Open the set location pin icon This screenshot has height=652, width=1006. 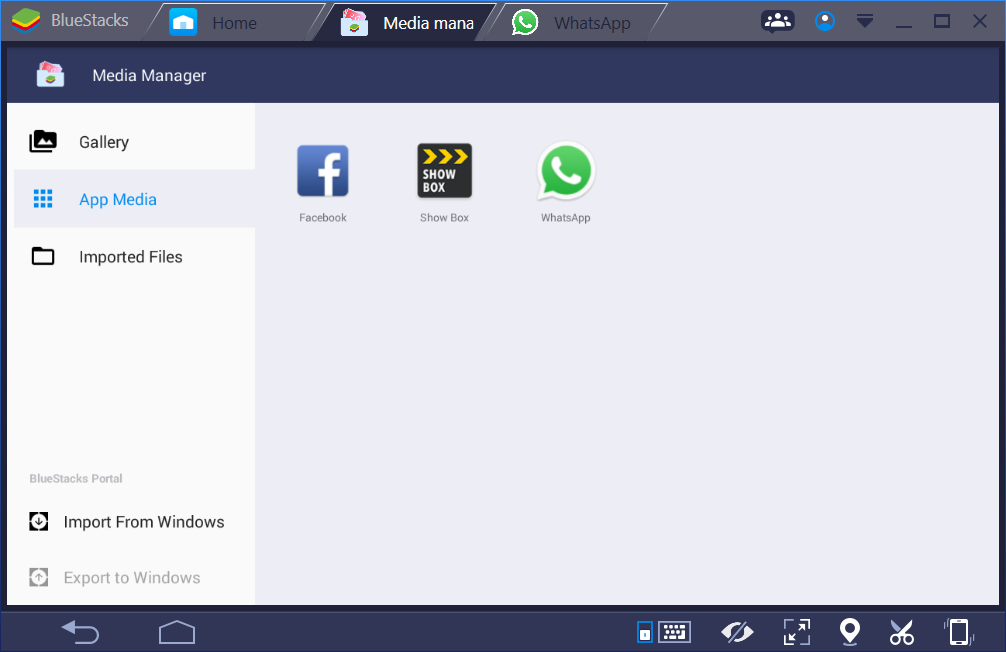coord(850,632)
